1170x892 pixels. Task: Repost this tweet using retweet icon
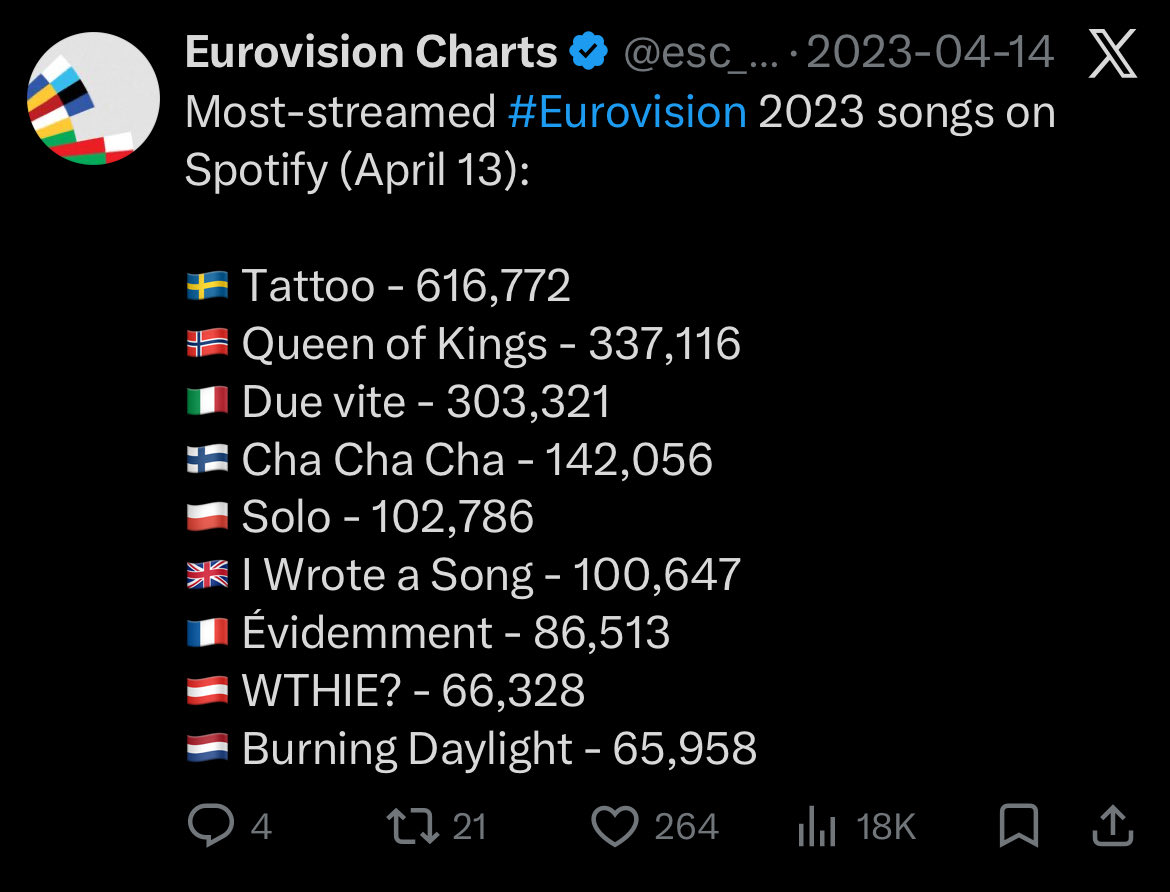pyautogui.click(x=409, y=827)
